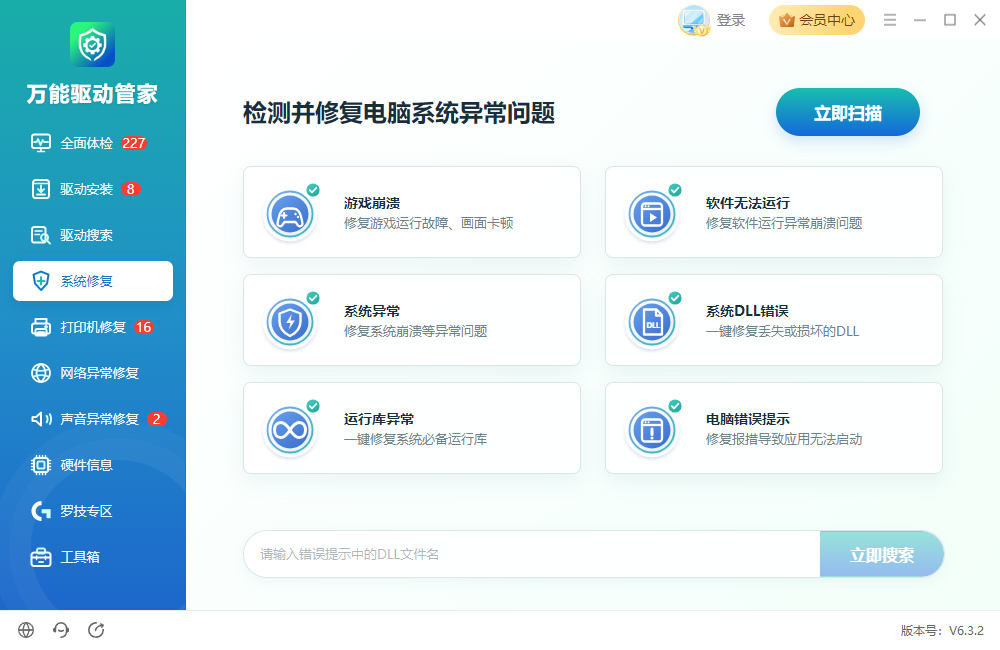Click the globe icon in bottom bar

26,630
